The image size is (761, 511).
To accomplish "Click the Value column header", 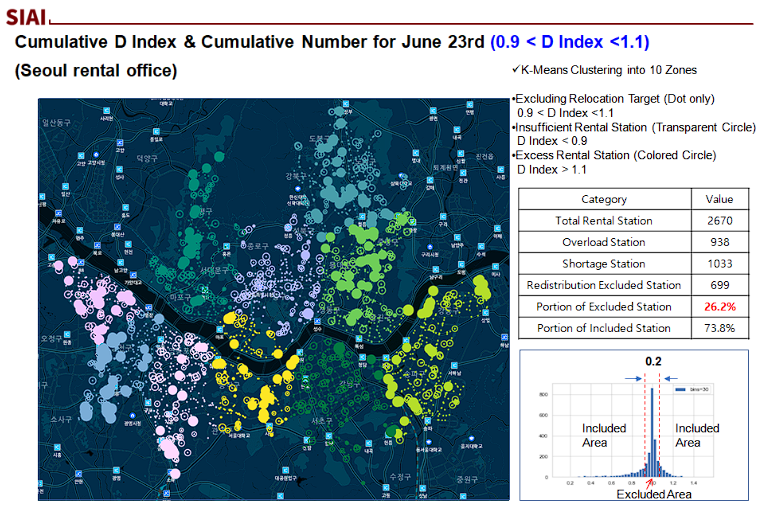I will (719, 199).
